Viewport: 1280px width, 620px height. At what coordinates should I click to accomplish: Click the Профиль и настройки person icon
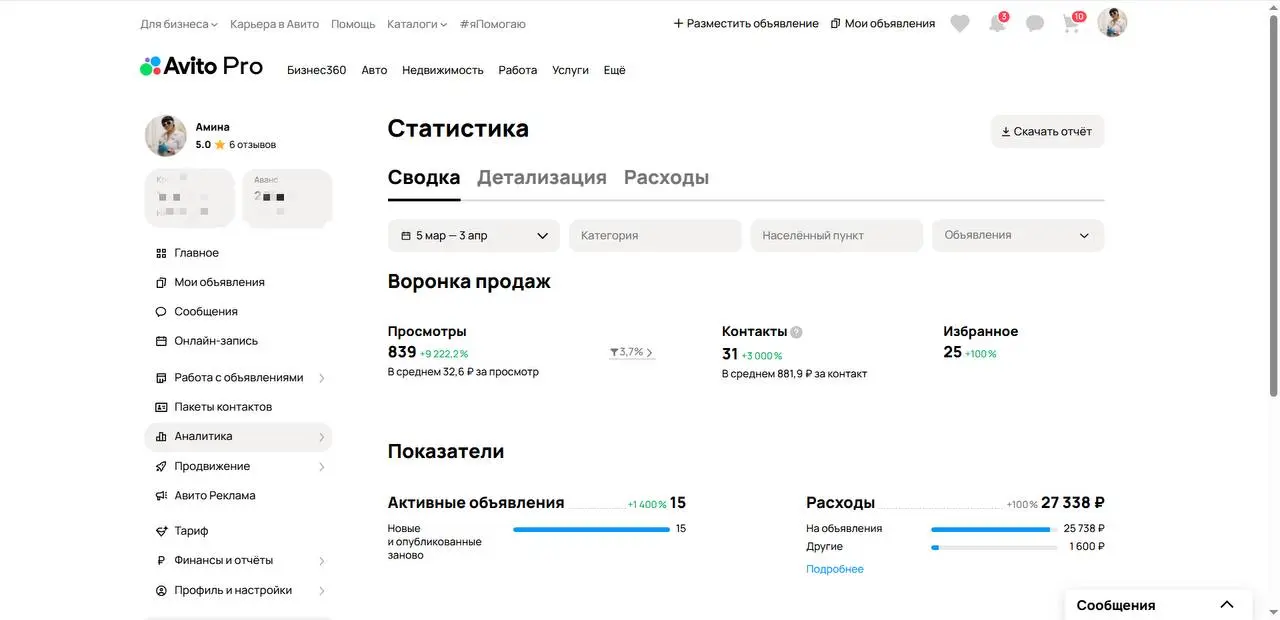click(161, 591)
